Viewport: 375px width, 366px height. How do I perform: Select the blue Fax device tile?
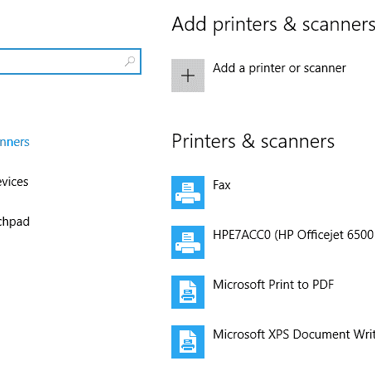(x=188, y=192)
